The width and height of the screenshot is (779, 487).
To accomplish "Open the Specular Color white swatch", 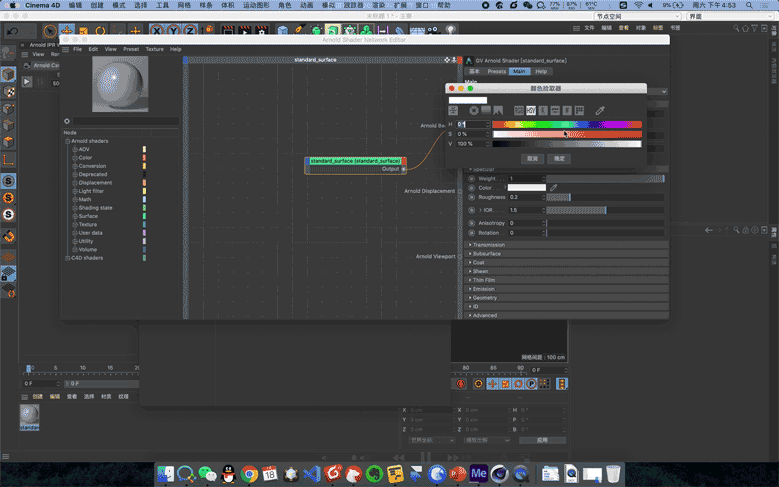I will click(527, 187).
